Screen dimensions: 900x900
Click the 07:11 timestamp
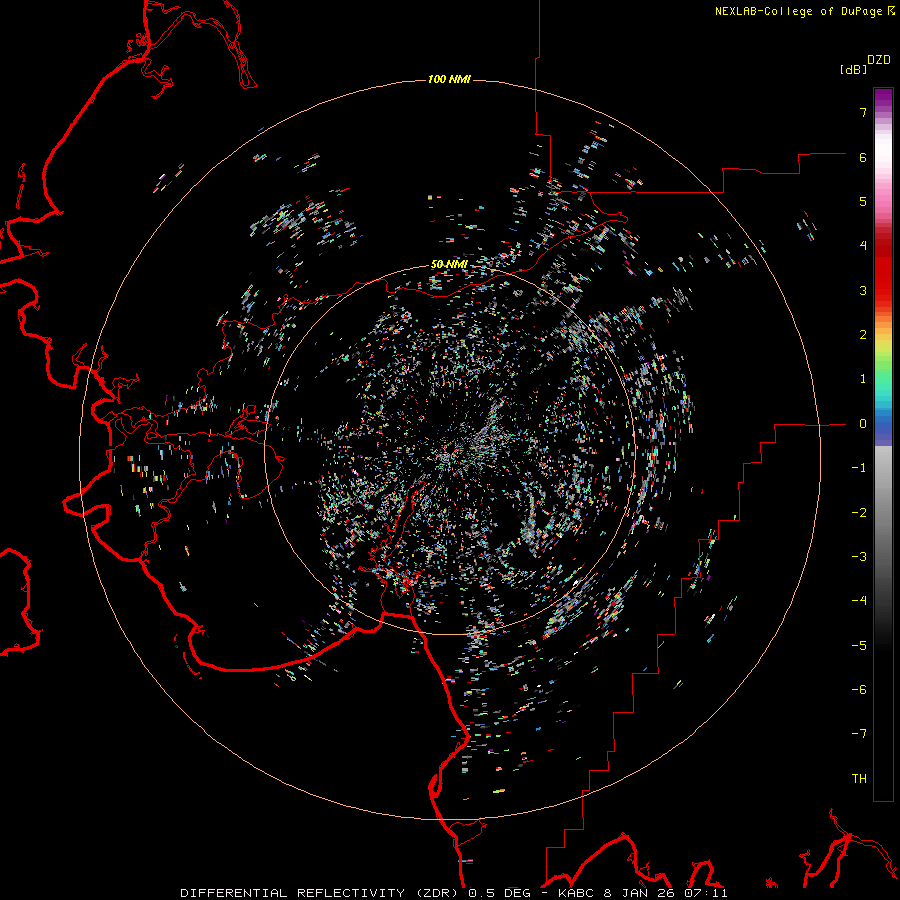pyautogui.click(x=704, y=893)
